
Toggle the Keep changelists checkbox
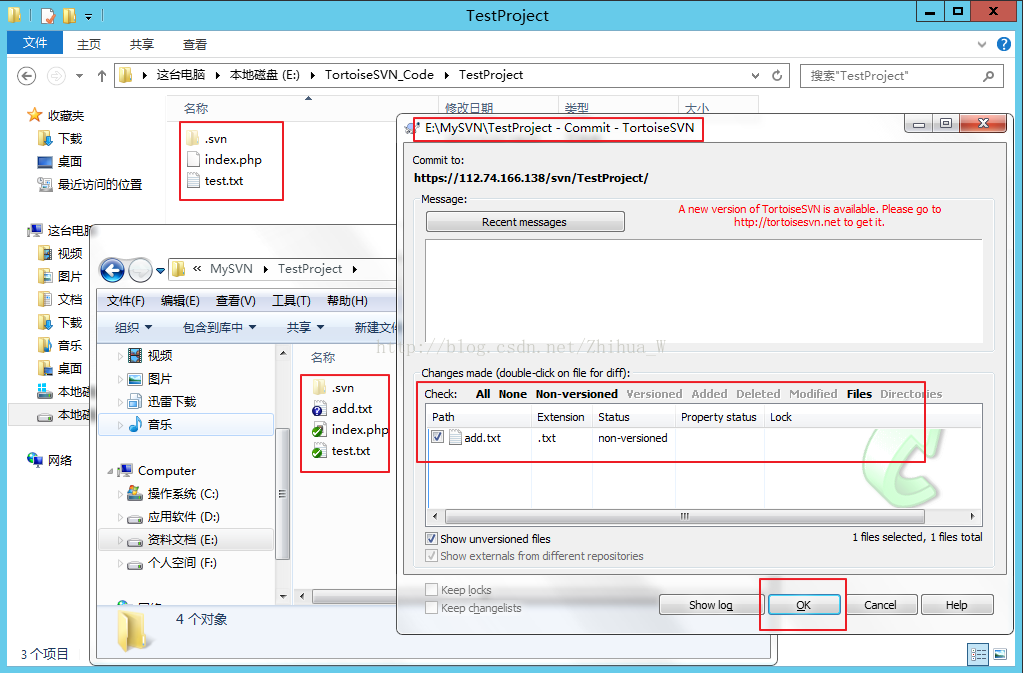431,608
